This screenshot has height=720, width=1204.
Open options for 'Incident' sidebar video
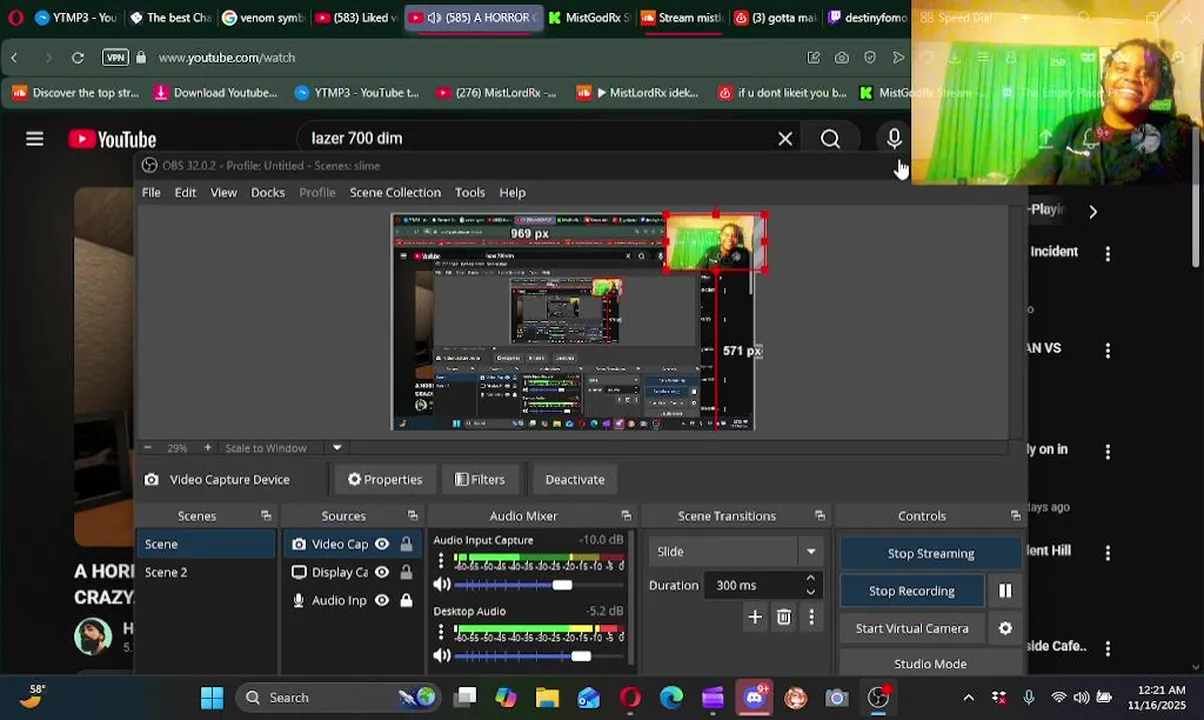coord(1107,254)
